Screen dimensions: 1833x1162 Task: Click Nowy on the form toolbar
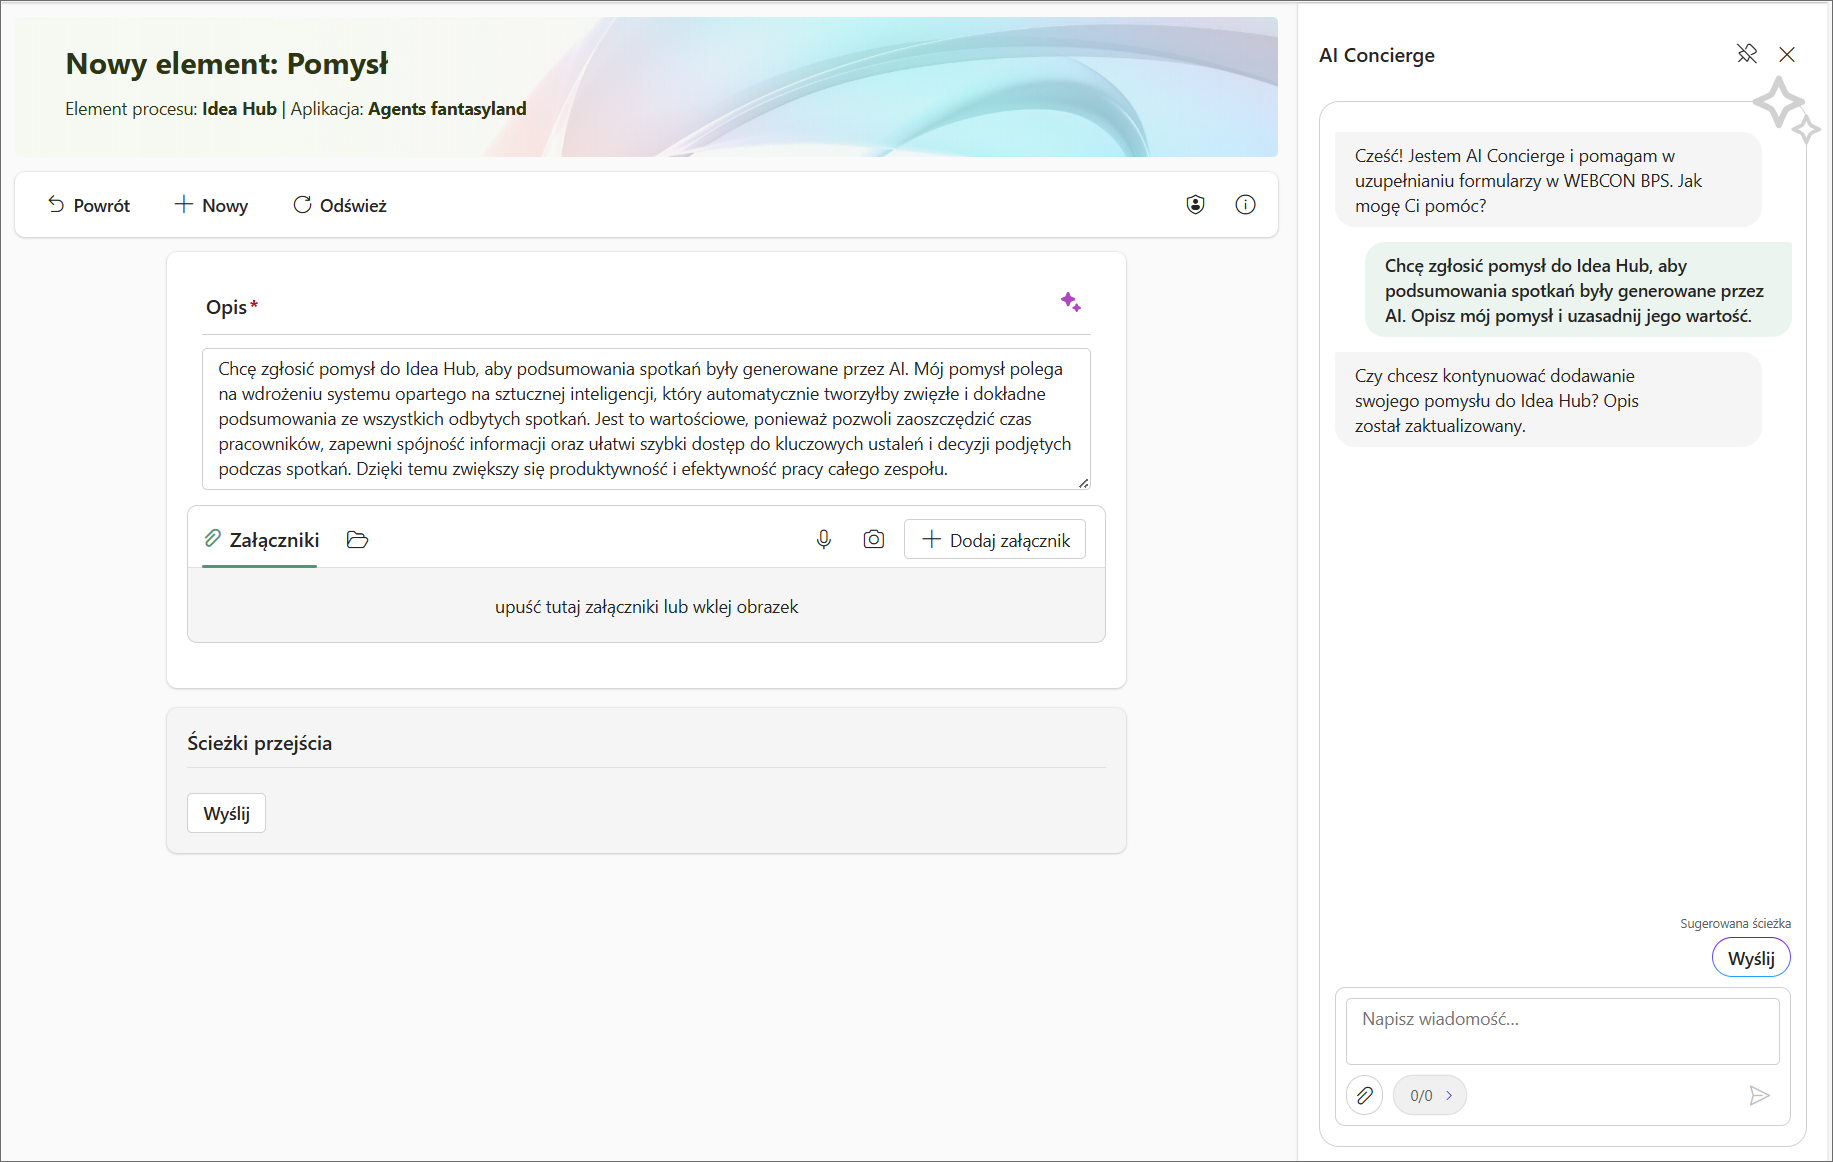click(210, 204)
